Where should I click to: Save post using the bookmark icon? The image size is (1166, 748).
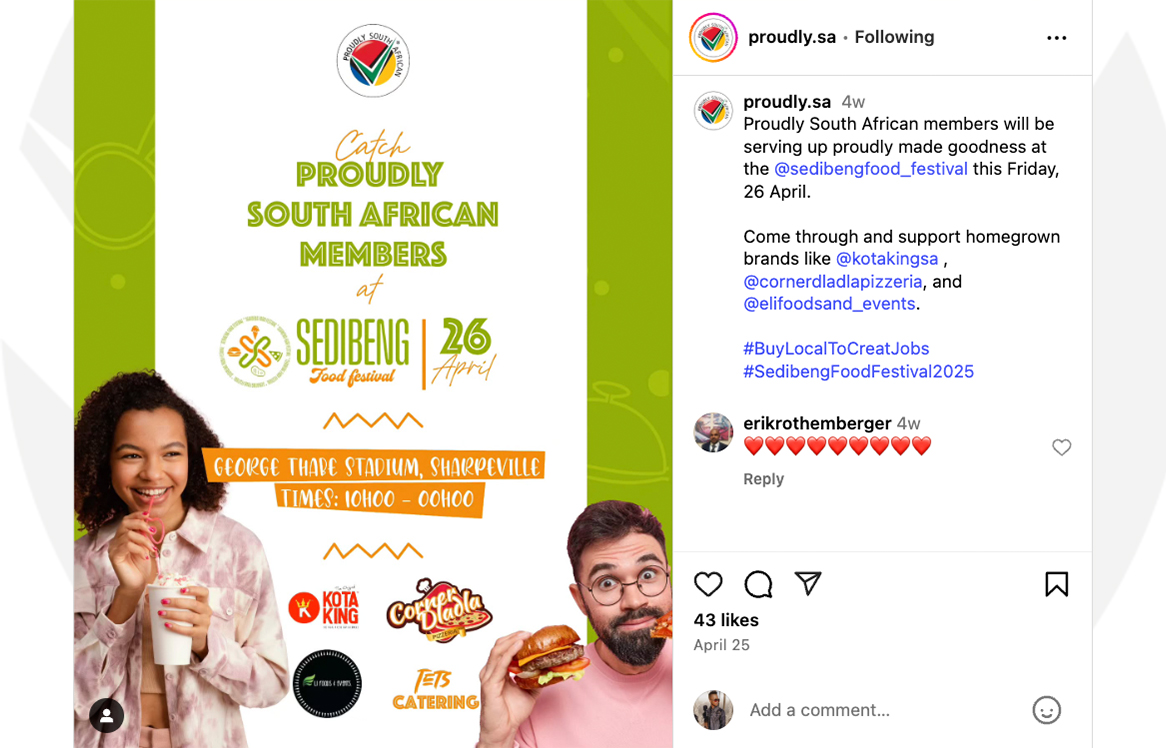point(1056,584)
